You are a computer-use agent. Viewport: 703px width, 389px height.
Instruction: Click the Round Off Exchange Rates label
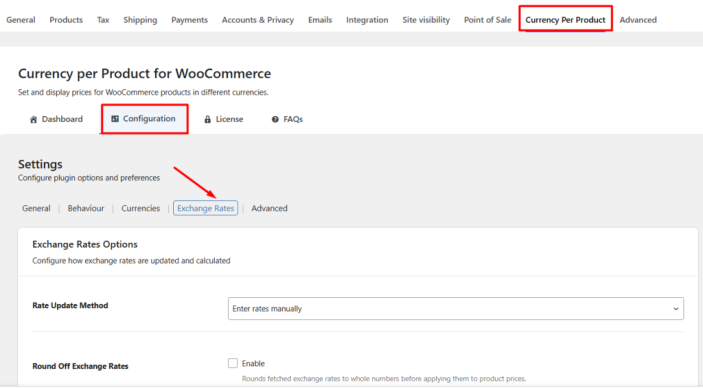click(x=80, y=366)
